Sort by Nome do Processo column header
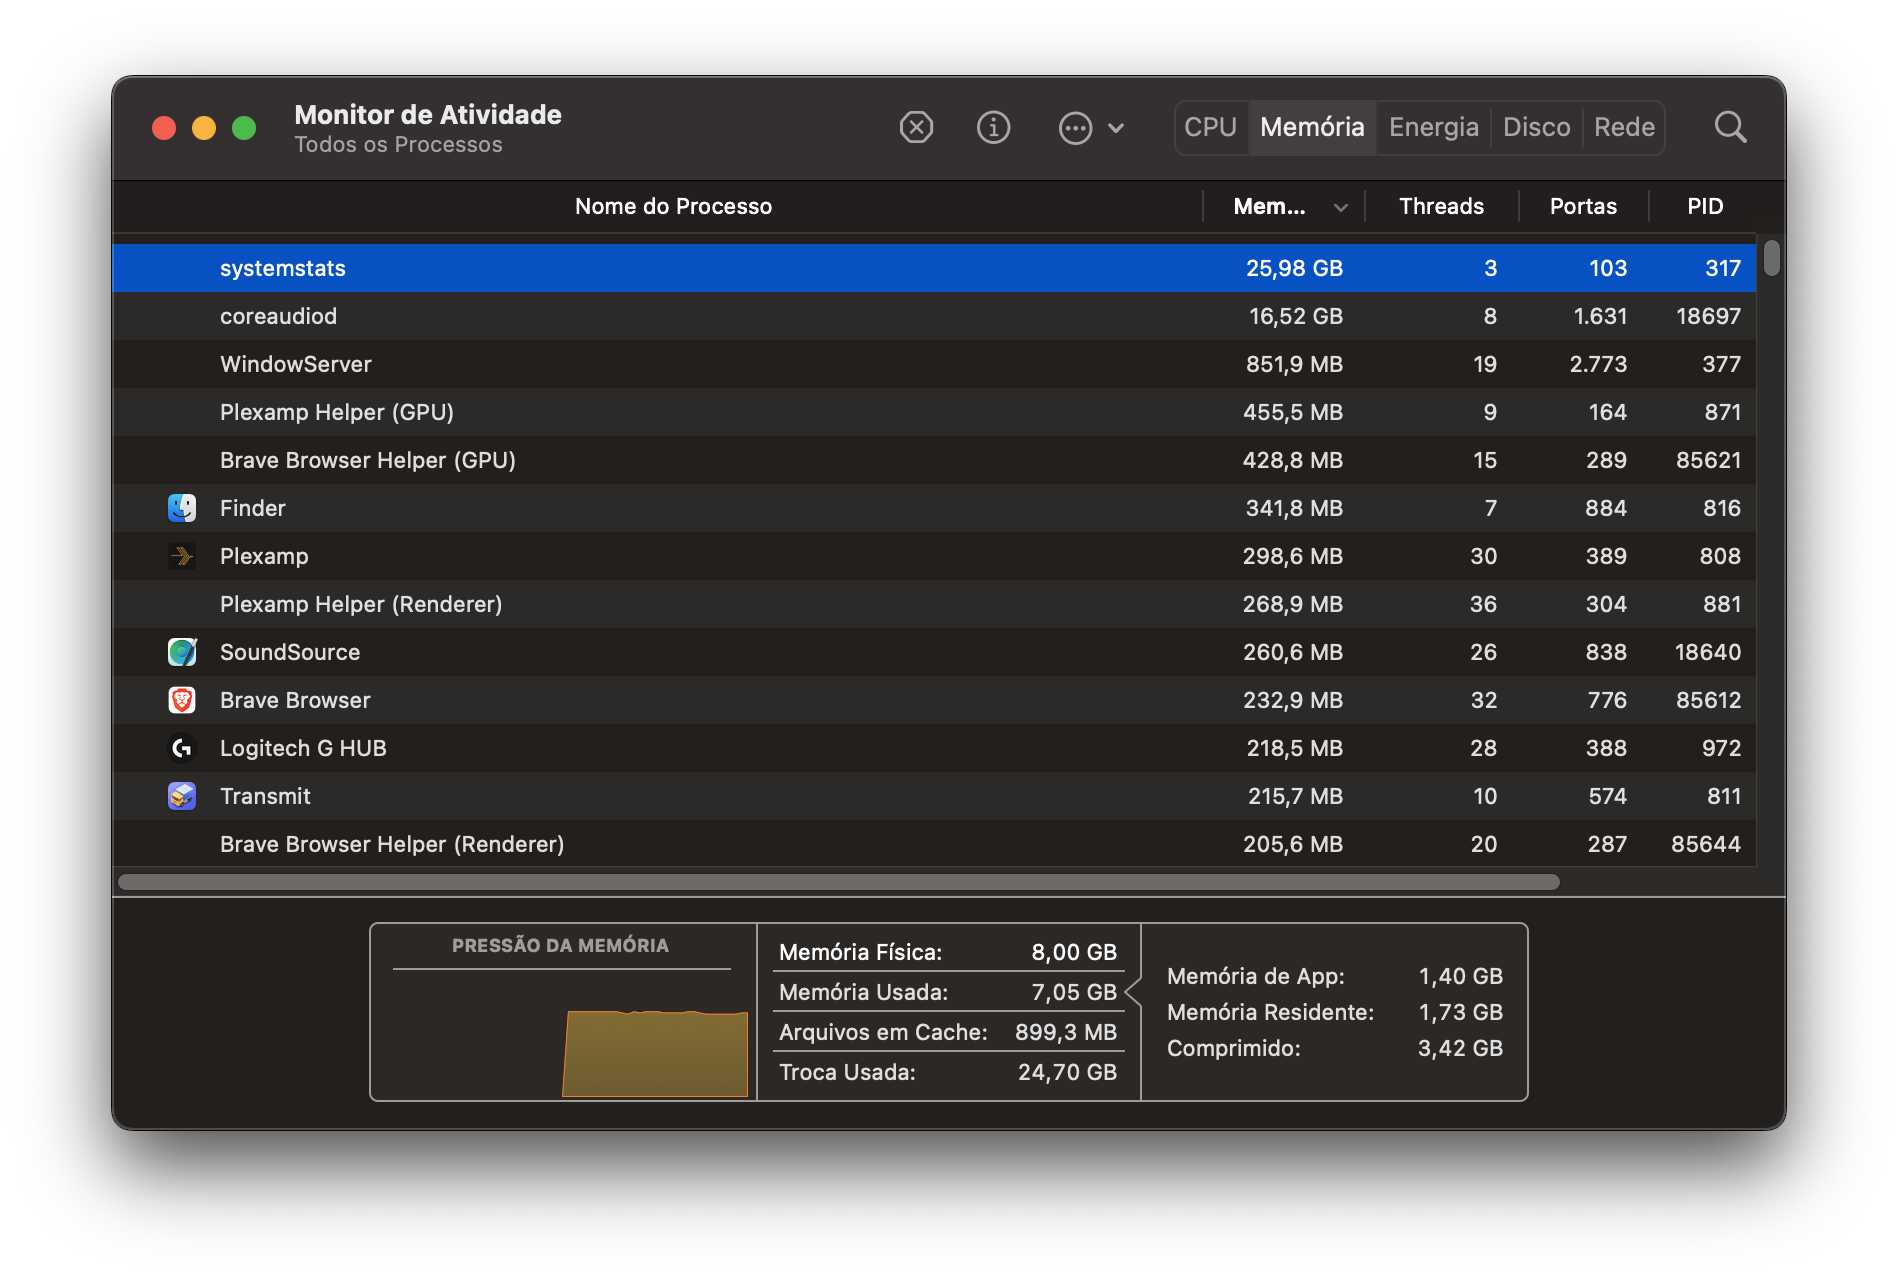Screen dimensions: 1898x1278 coord(673,207)
